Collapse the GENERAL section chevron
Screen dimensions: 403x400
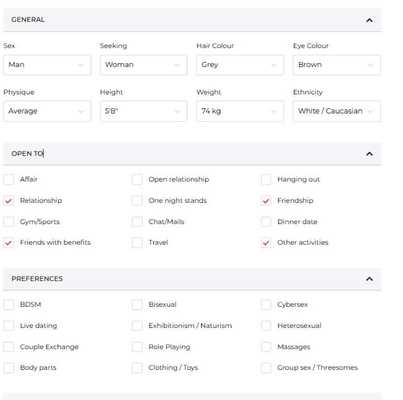pos(369,20)
